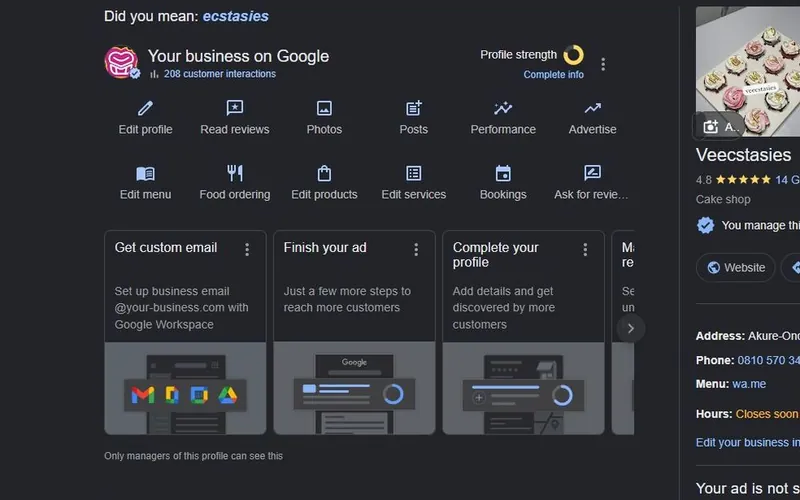
Task: Call the 0810 570 phone number
Action: (x=768, y=360)
